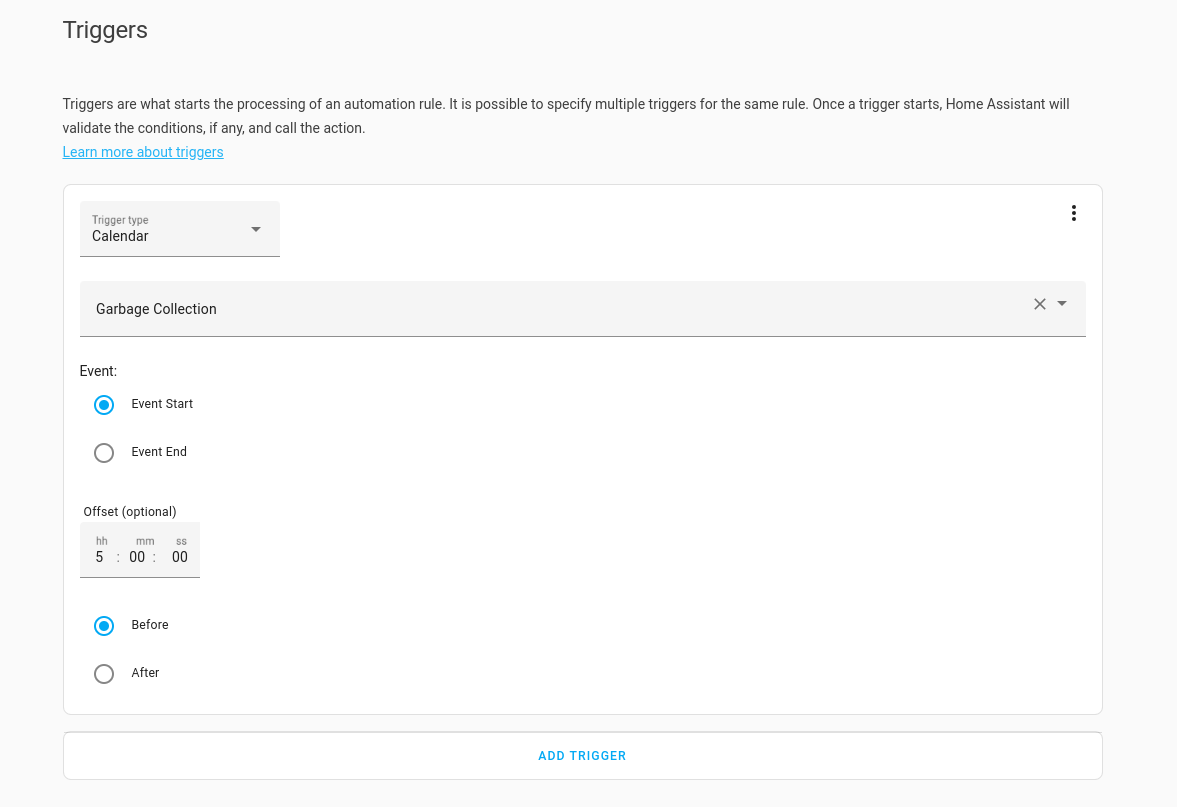This screenshot has width=1177, height=807.
Task: Choose the After offset option
Action: [x=104, y=673]
